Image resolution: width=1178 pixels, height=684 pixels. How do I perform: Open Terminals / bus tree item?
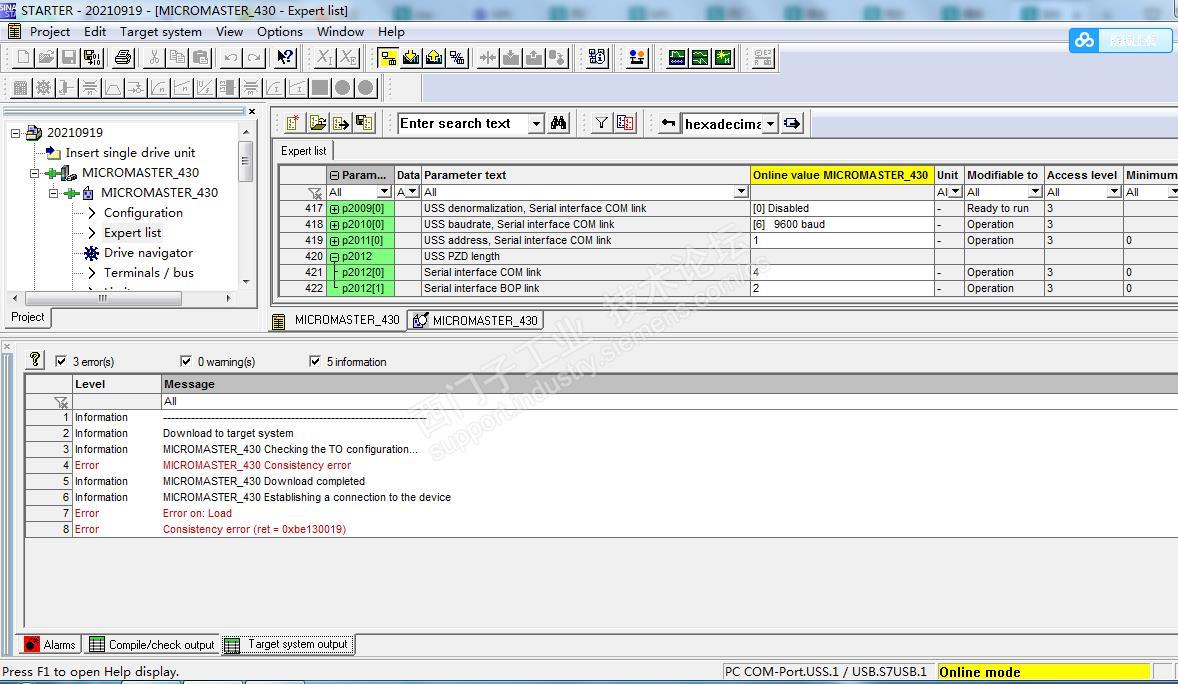pos(149,273)
